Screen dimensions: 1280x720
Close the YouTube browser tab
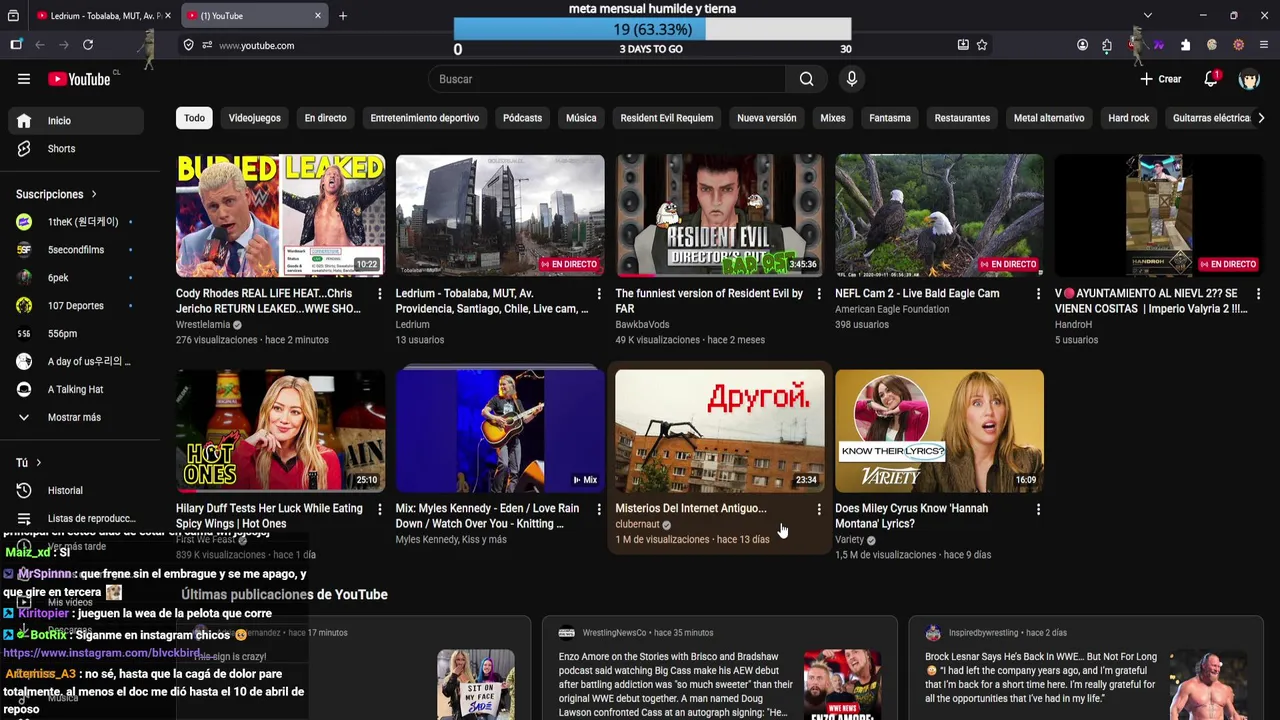click(318, 16)
